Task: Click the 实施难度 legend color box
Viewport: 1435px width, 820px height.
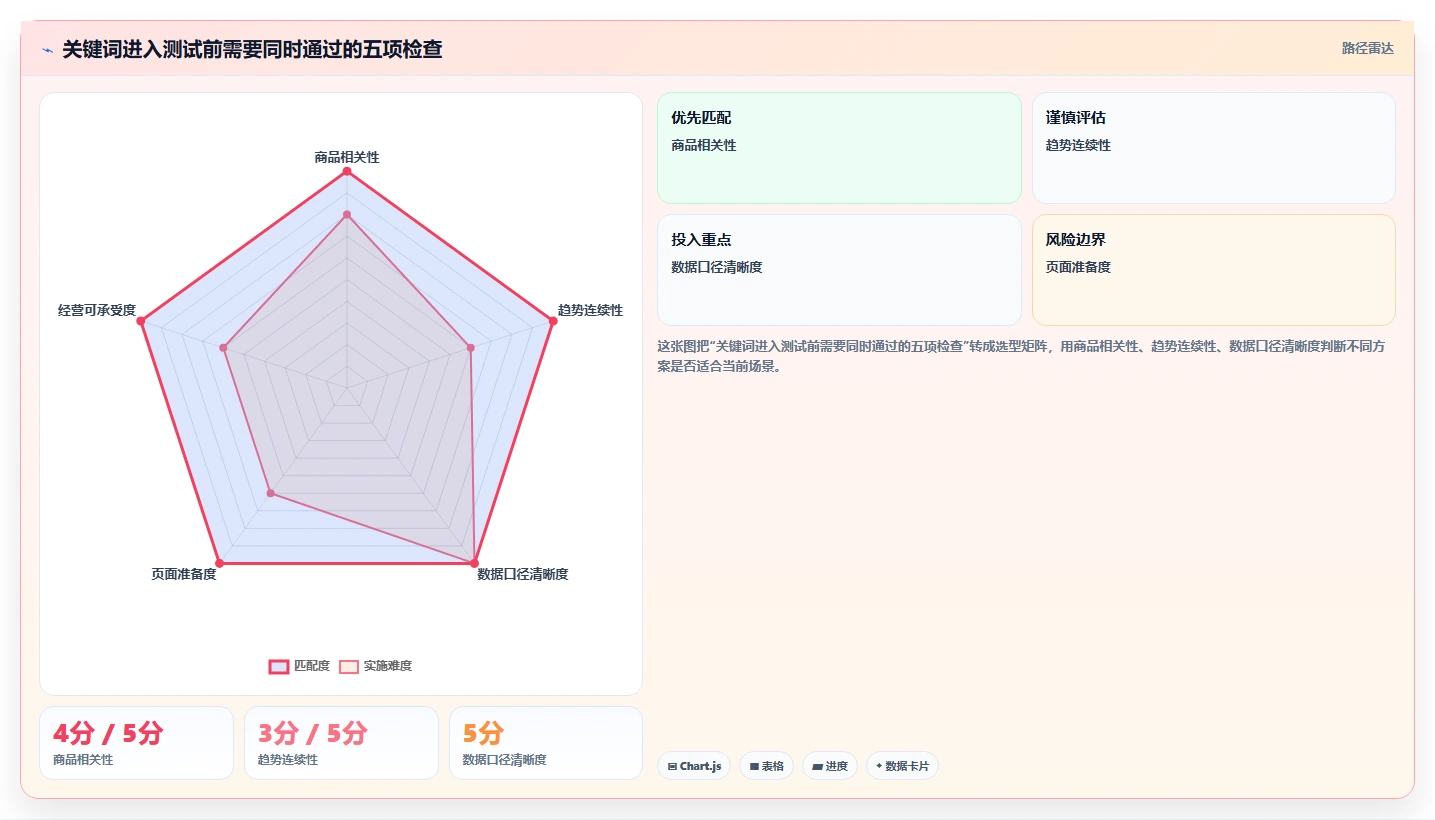Action: [349, 667]
